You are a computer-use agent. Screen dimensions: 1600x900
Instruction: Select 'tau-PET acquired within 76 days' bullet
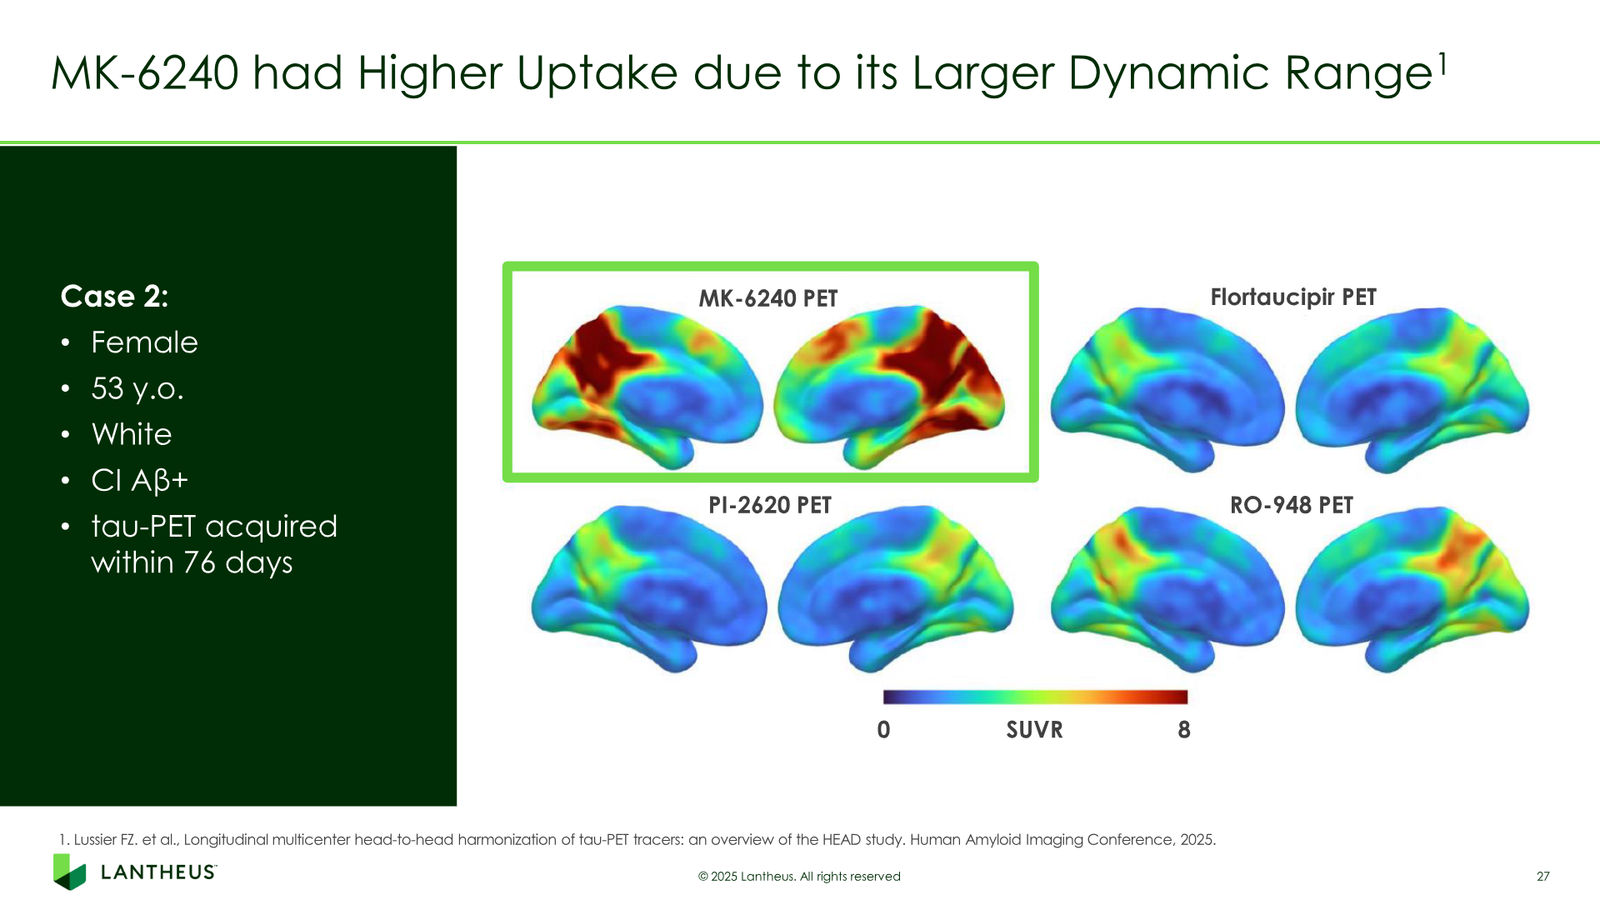pyautogui.click(x=214, y=544)
